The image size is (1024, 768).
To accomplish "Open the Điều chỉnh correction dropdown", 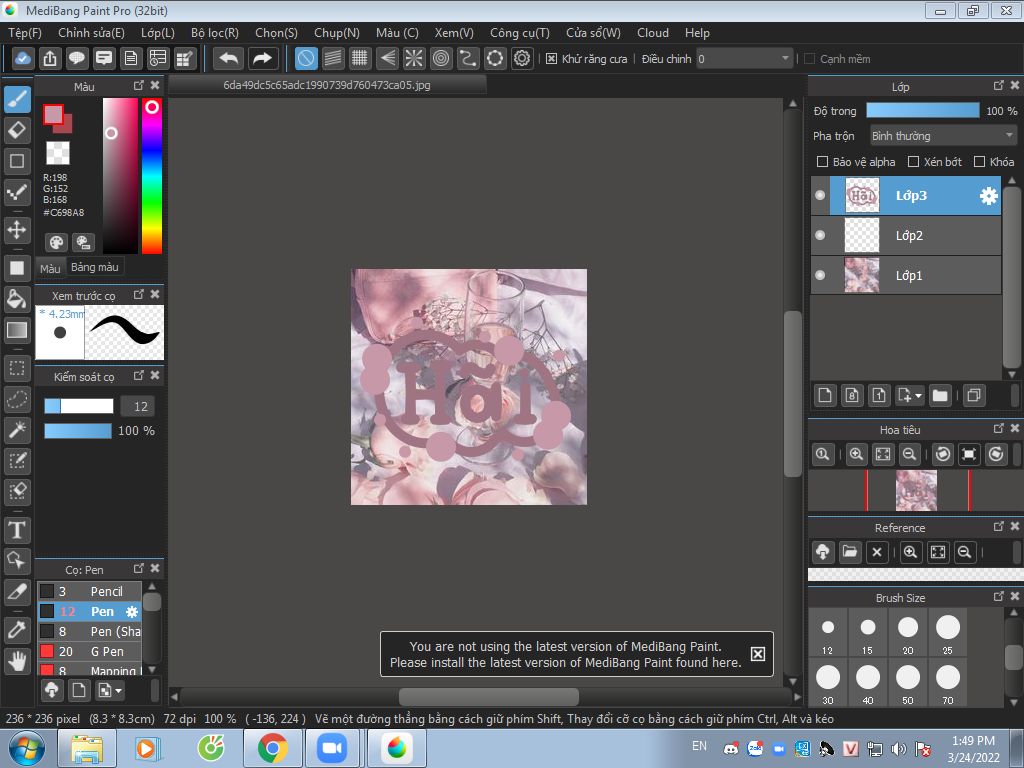I will point(744,59).
